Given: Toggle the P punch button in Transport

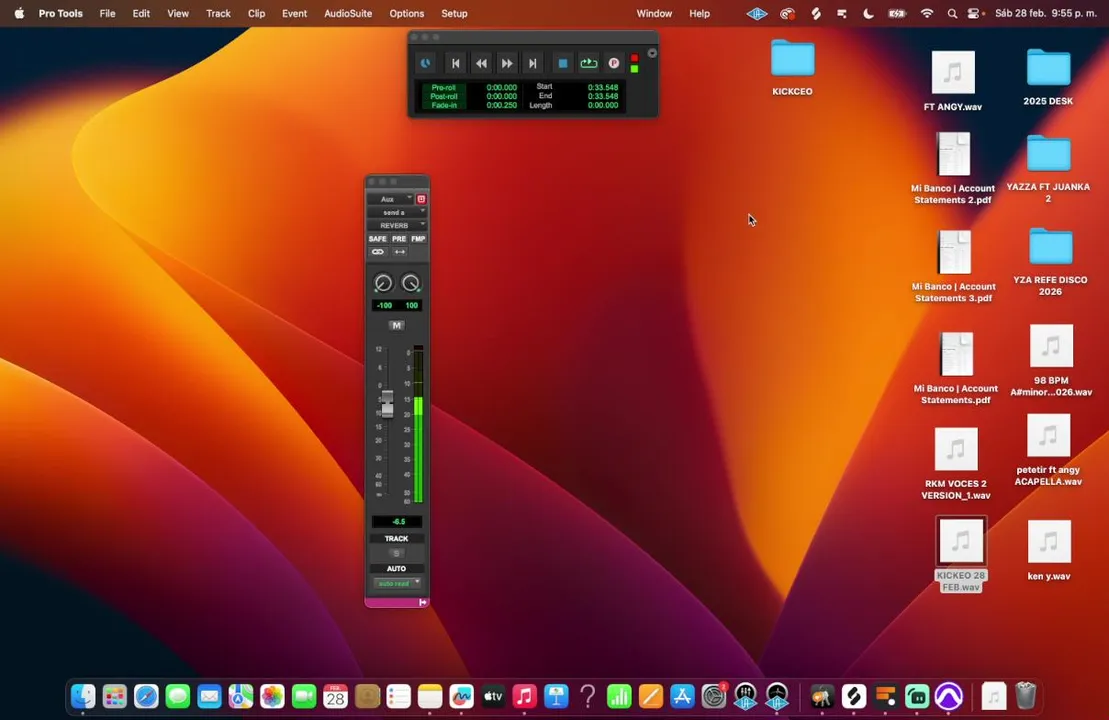Looking at the screenshot, I should click(x=614, y=63).
